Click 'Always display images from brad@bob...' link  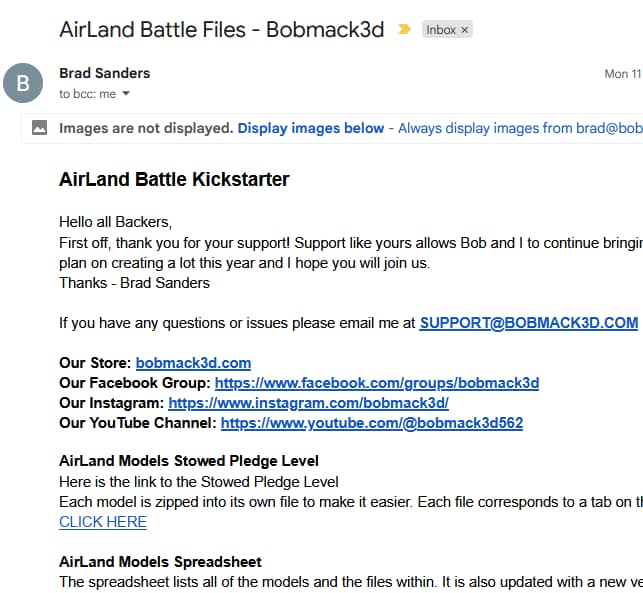pos(520,128)
